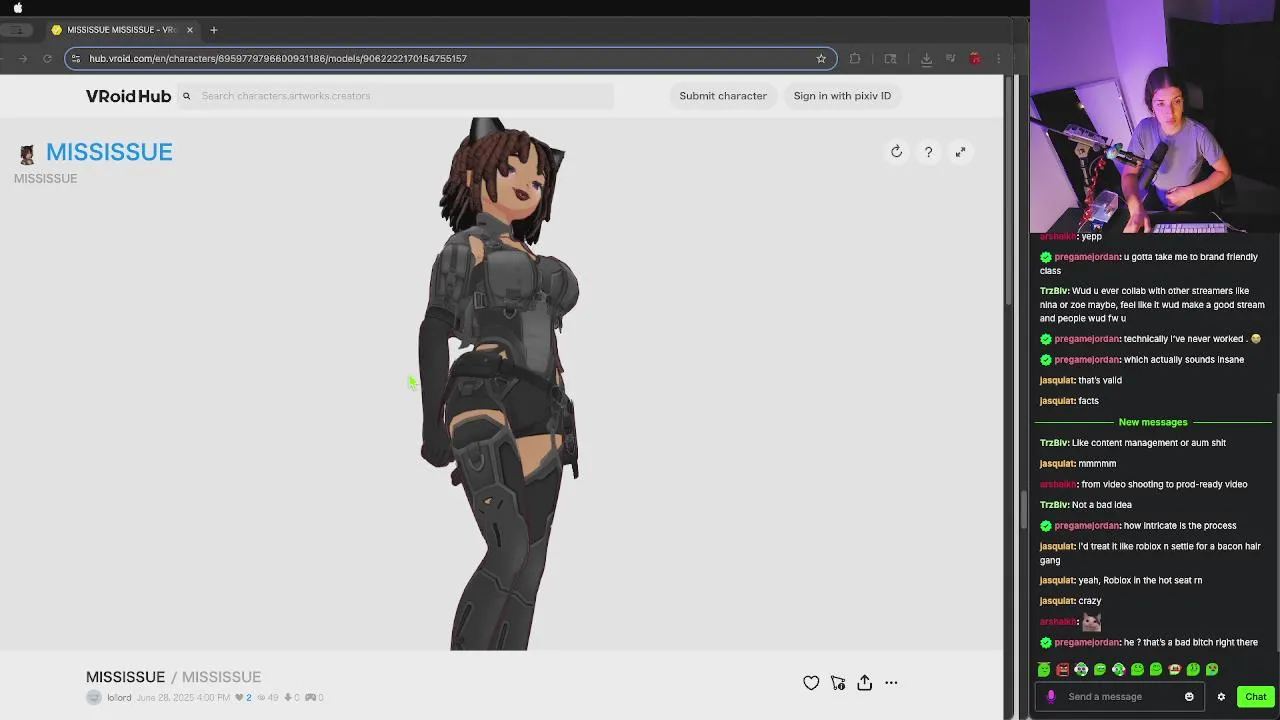
Task: Focus the Send a message field
Action: pos(1118,697)
